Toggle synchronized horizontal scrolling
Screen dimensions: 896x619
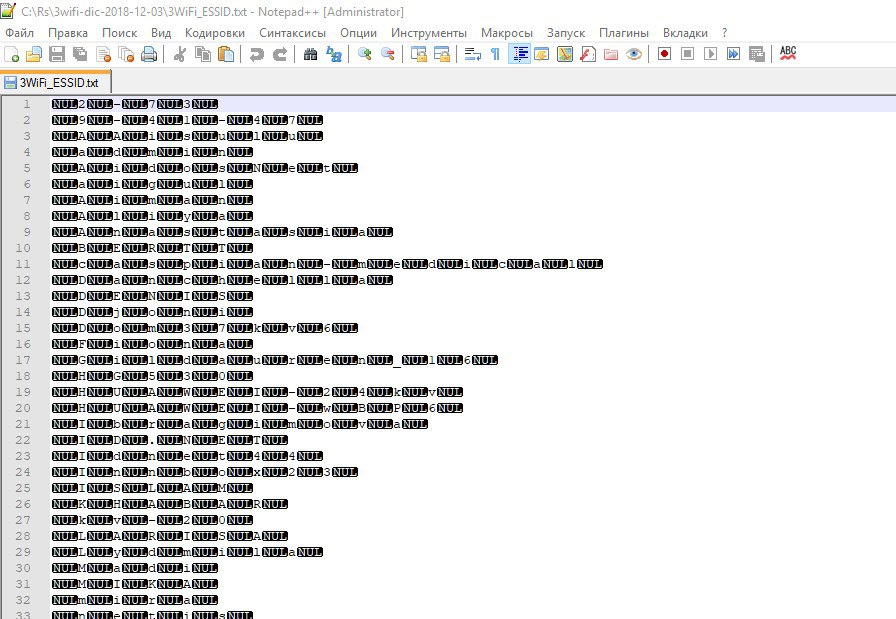coord(442,54)
